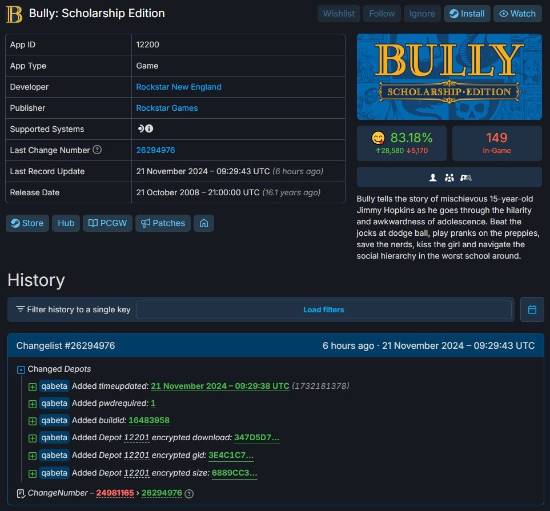This screenshot has width=550, height=511.
Task: Click truncated value 347D5D7...
Action: point(257,437)
